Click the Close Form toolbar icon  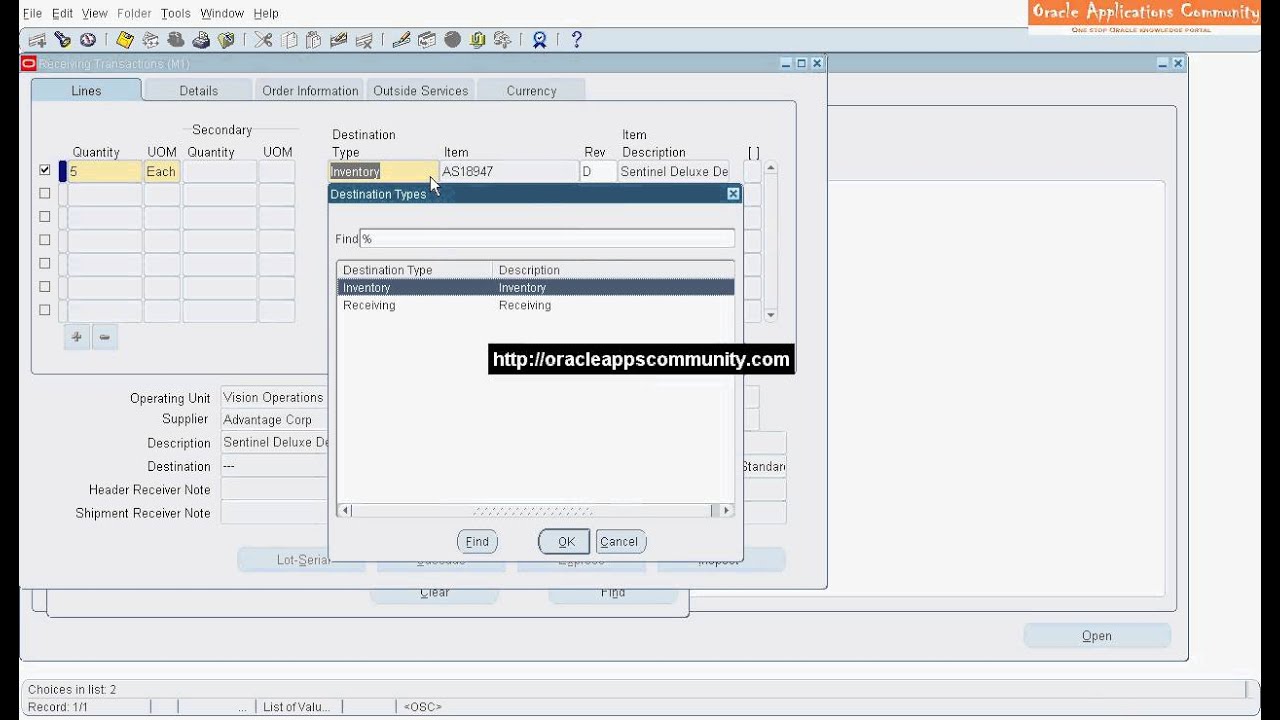click(226, 40)
